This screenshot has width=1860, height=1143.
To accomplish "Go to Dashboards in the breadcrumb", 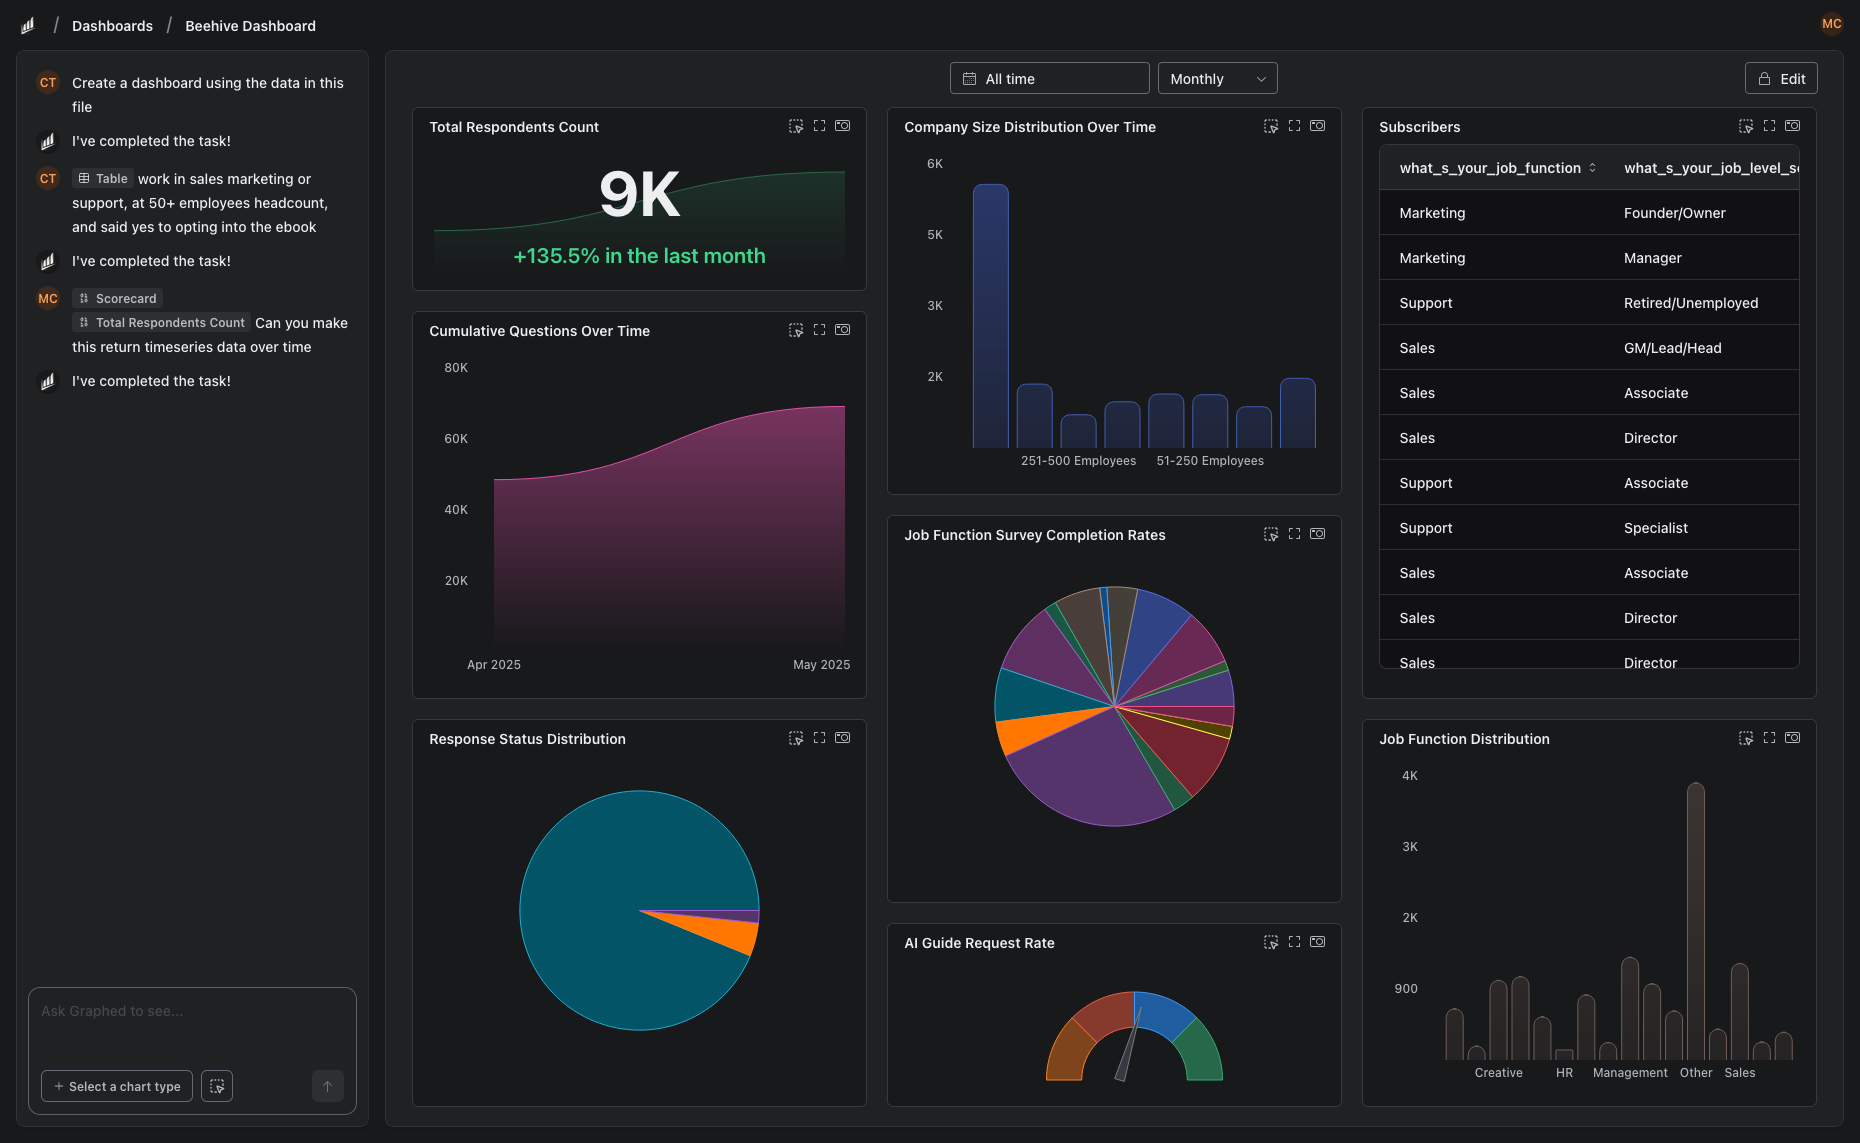I will 112,25.
